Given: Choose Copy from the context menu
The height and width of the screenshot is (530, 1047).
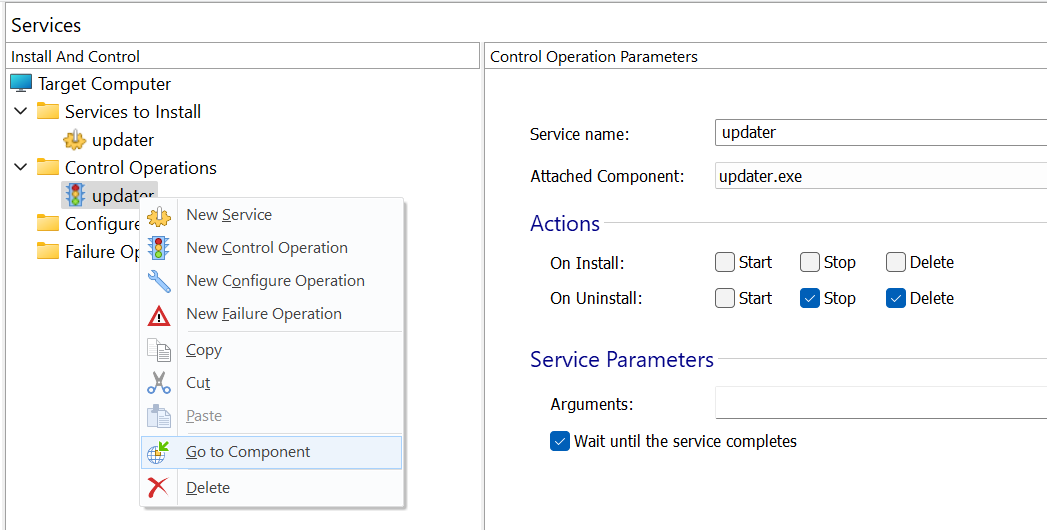Looking at the screenshot, I should (x=204, y=350).
